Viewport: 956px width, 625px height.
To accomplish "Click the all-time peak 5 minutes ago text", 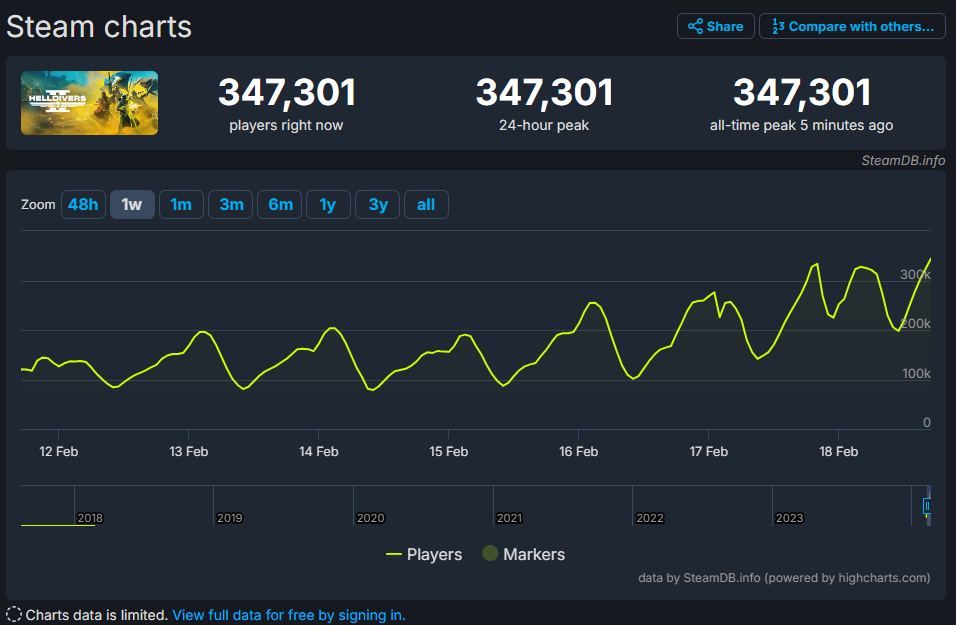I will (x=801, y=125).
